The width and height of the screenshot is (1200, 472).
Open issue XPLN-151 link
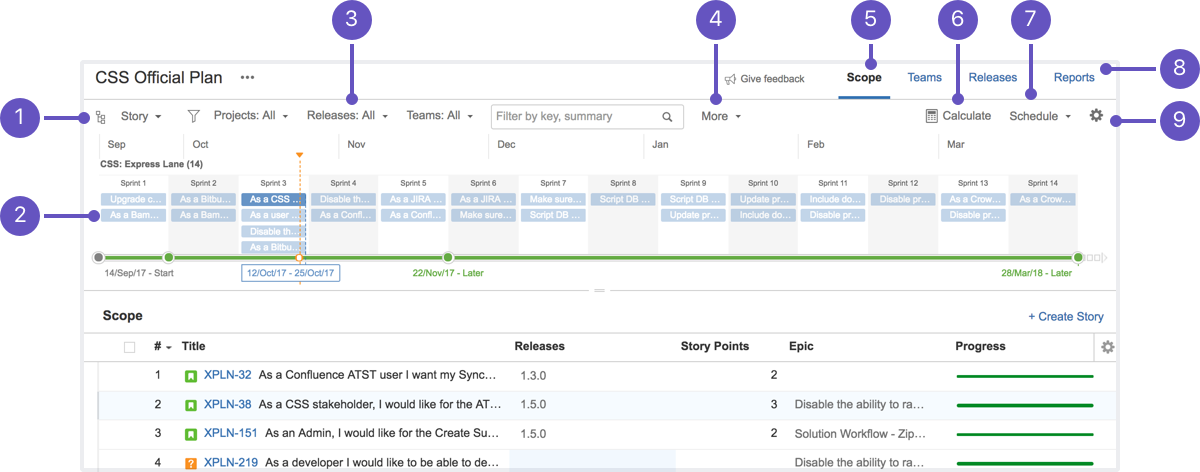pyautogui.click(x=231, y=433)
